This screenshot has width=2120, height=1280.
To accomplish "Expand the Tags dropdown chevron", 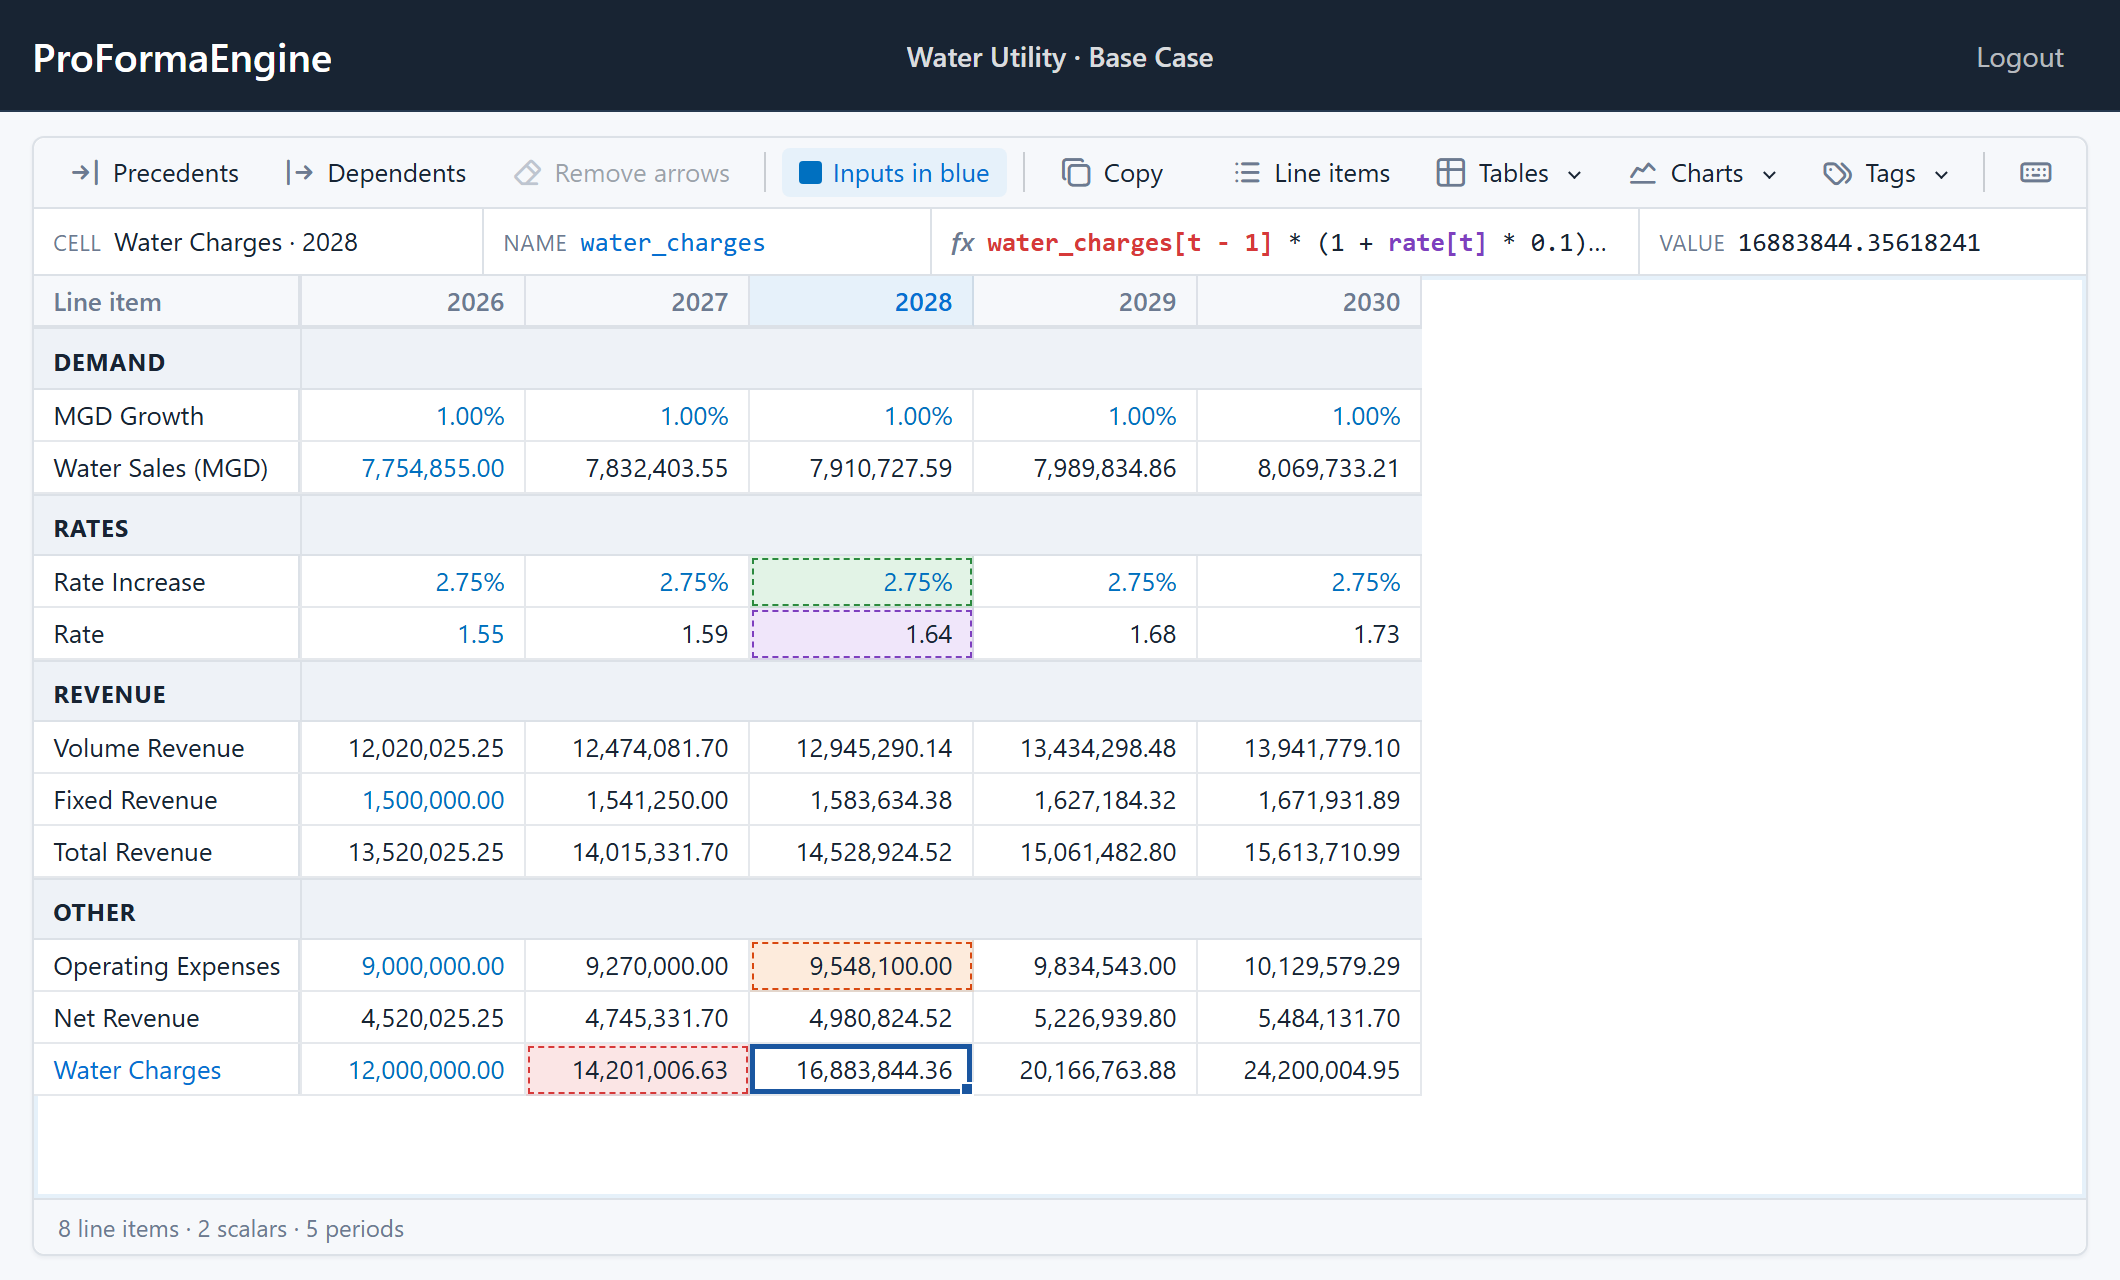I will coord(1941,175).
